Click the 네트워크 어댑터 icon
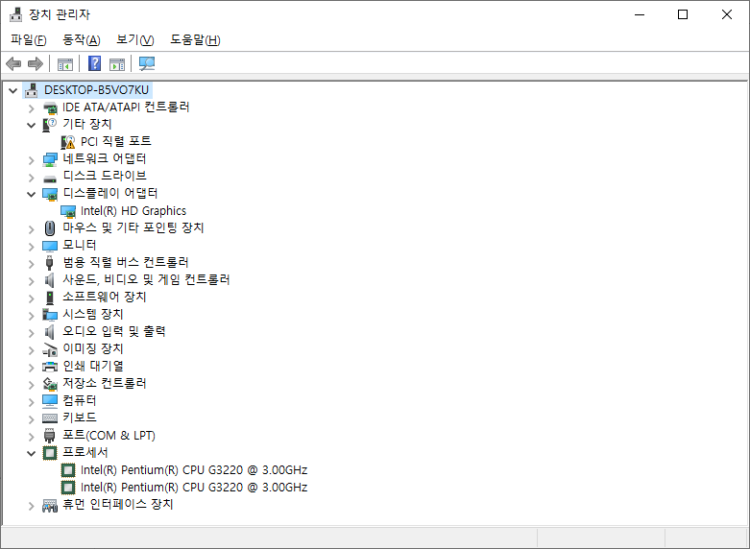 (50, 159)
